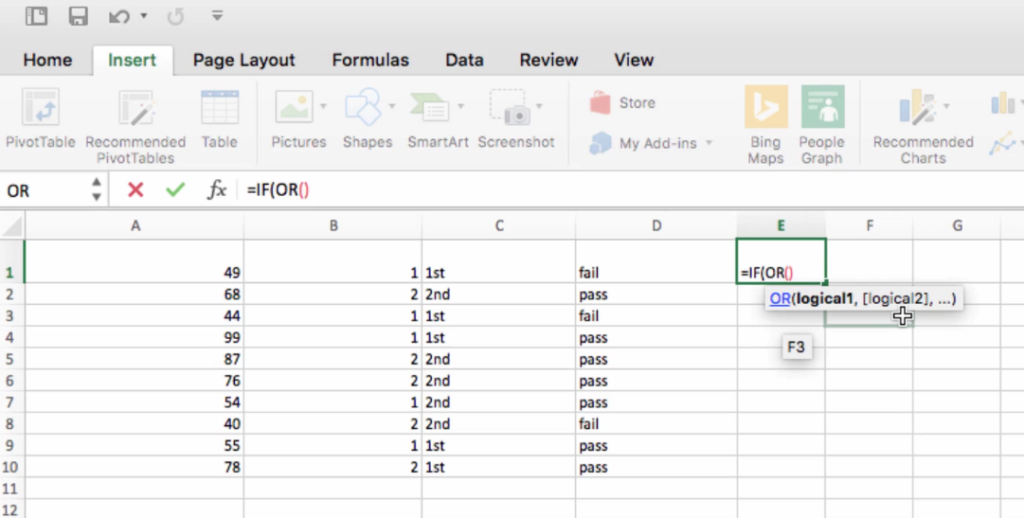Open the Store add-ins button

pyautogui.click(x=622, y=103)
